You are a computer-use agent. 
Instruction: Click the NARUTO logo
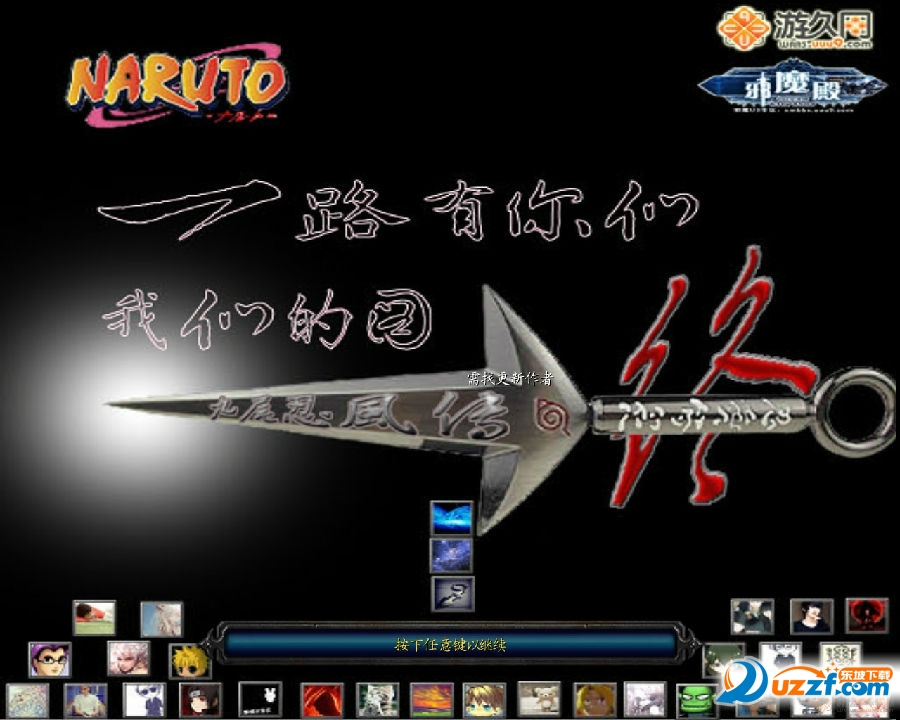click(178, 84)
